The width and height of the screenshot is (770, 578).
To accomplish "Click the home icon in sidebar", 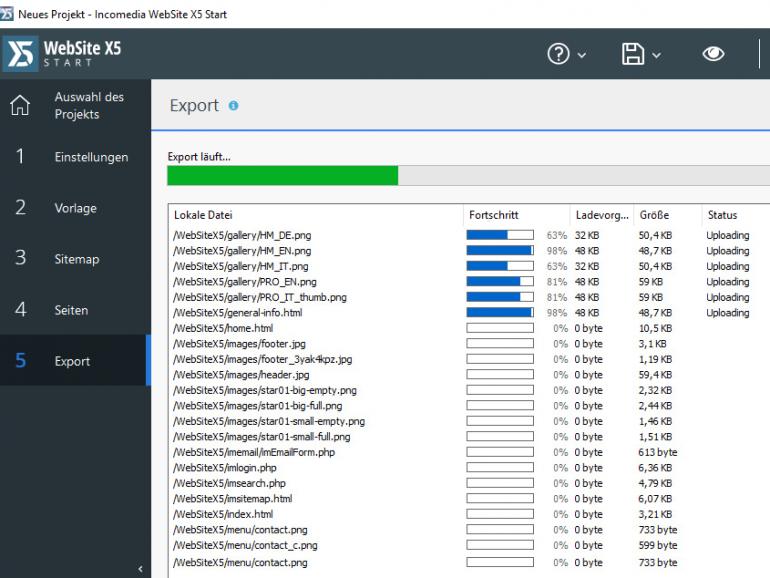I will 20,105.
